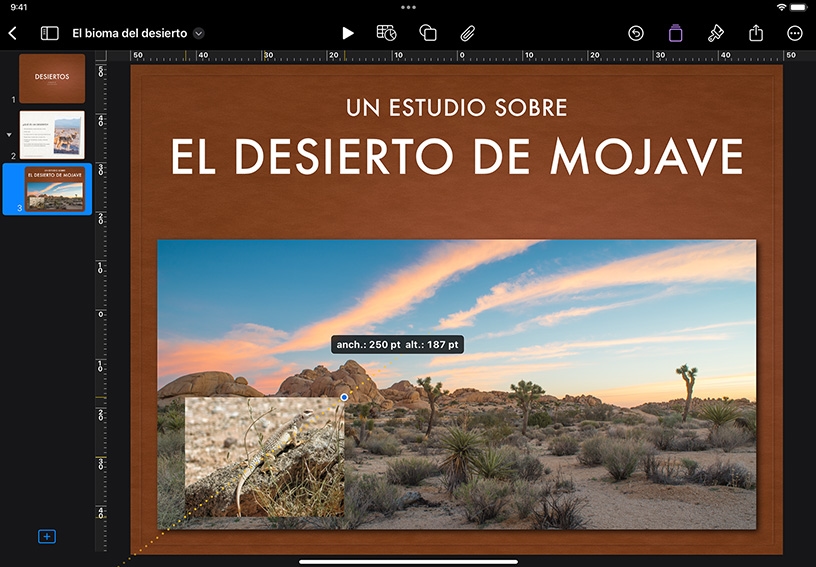The height and width of the screenshot is (567, 816).
Task: Go back to the document manager
Action: 12,33
